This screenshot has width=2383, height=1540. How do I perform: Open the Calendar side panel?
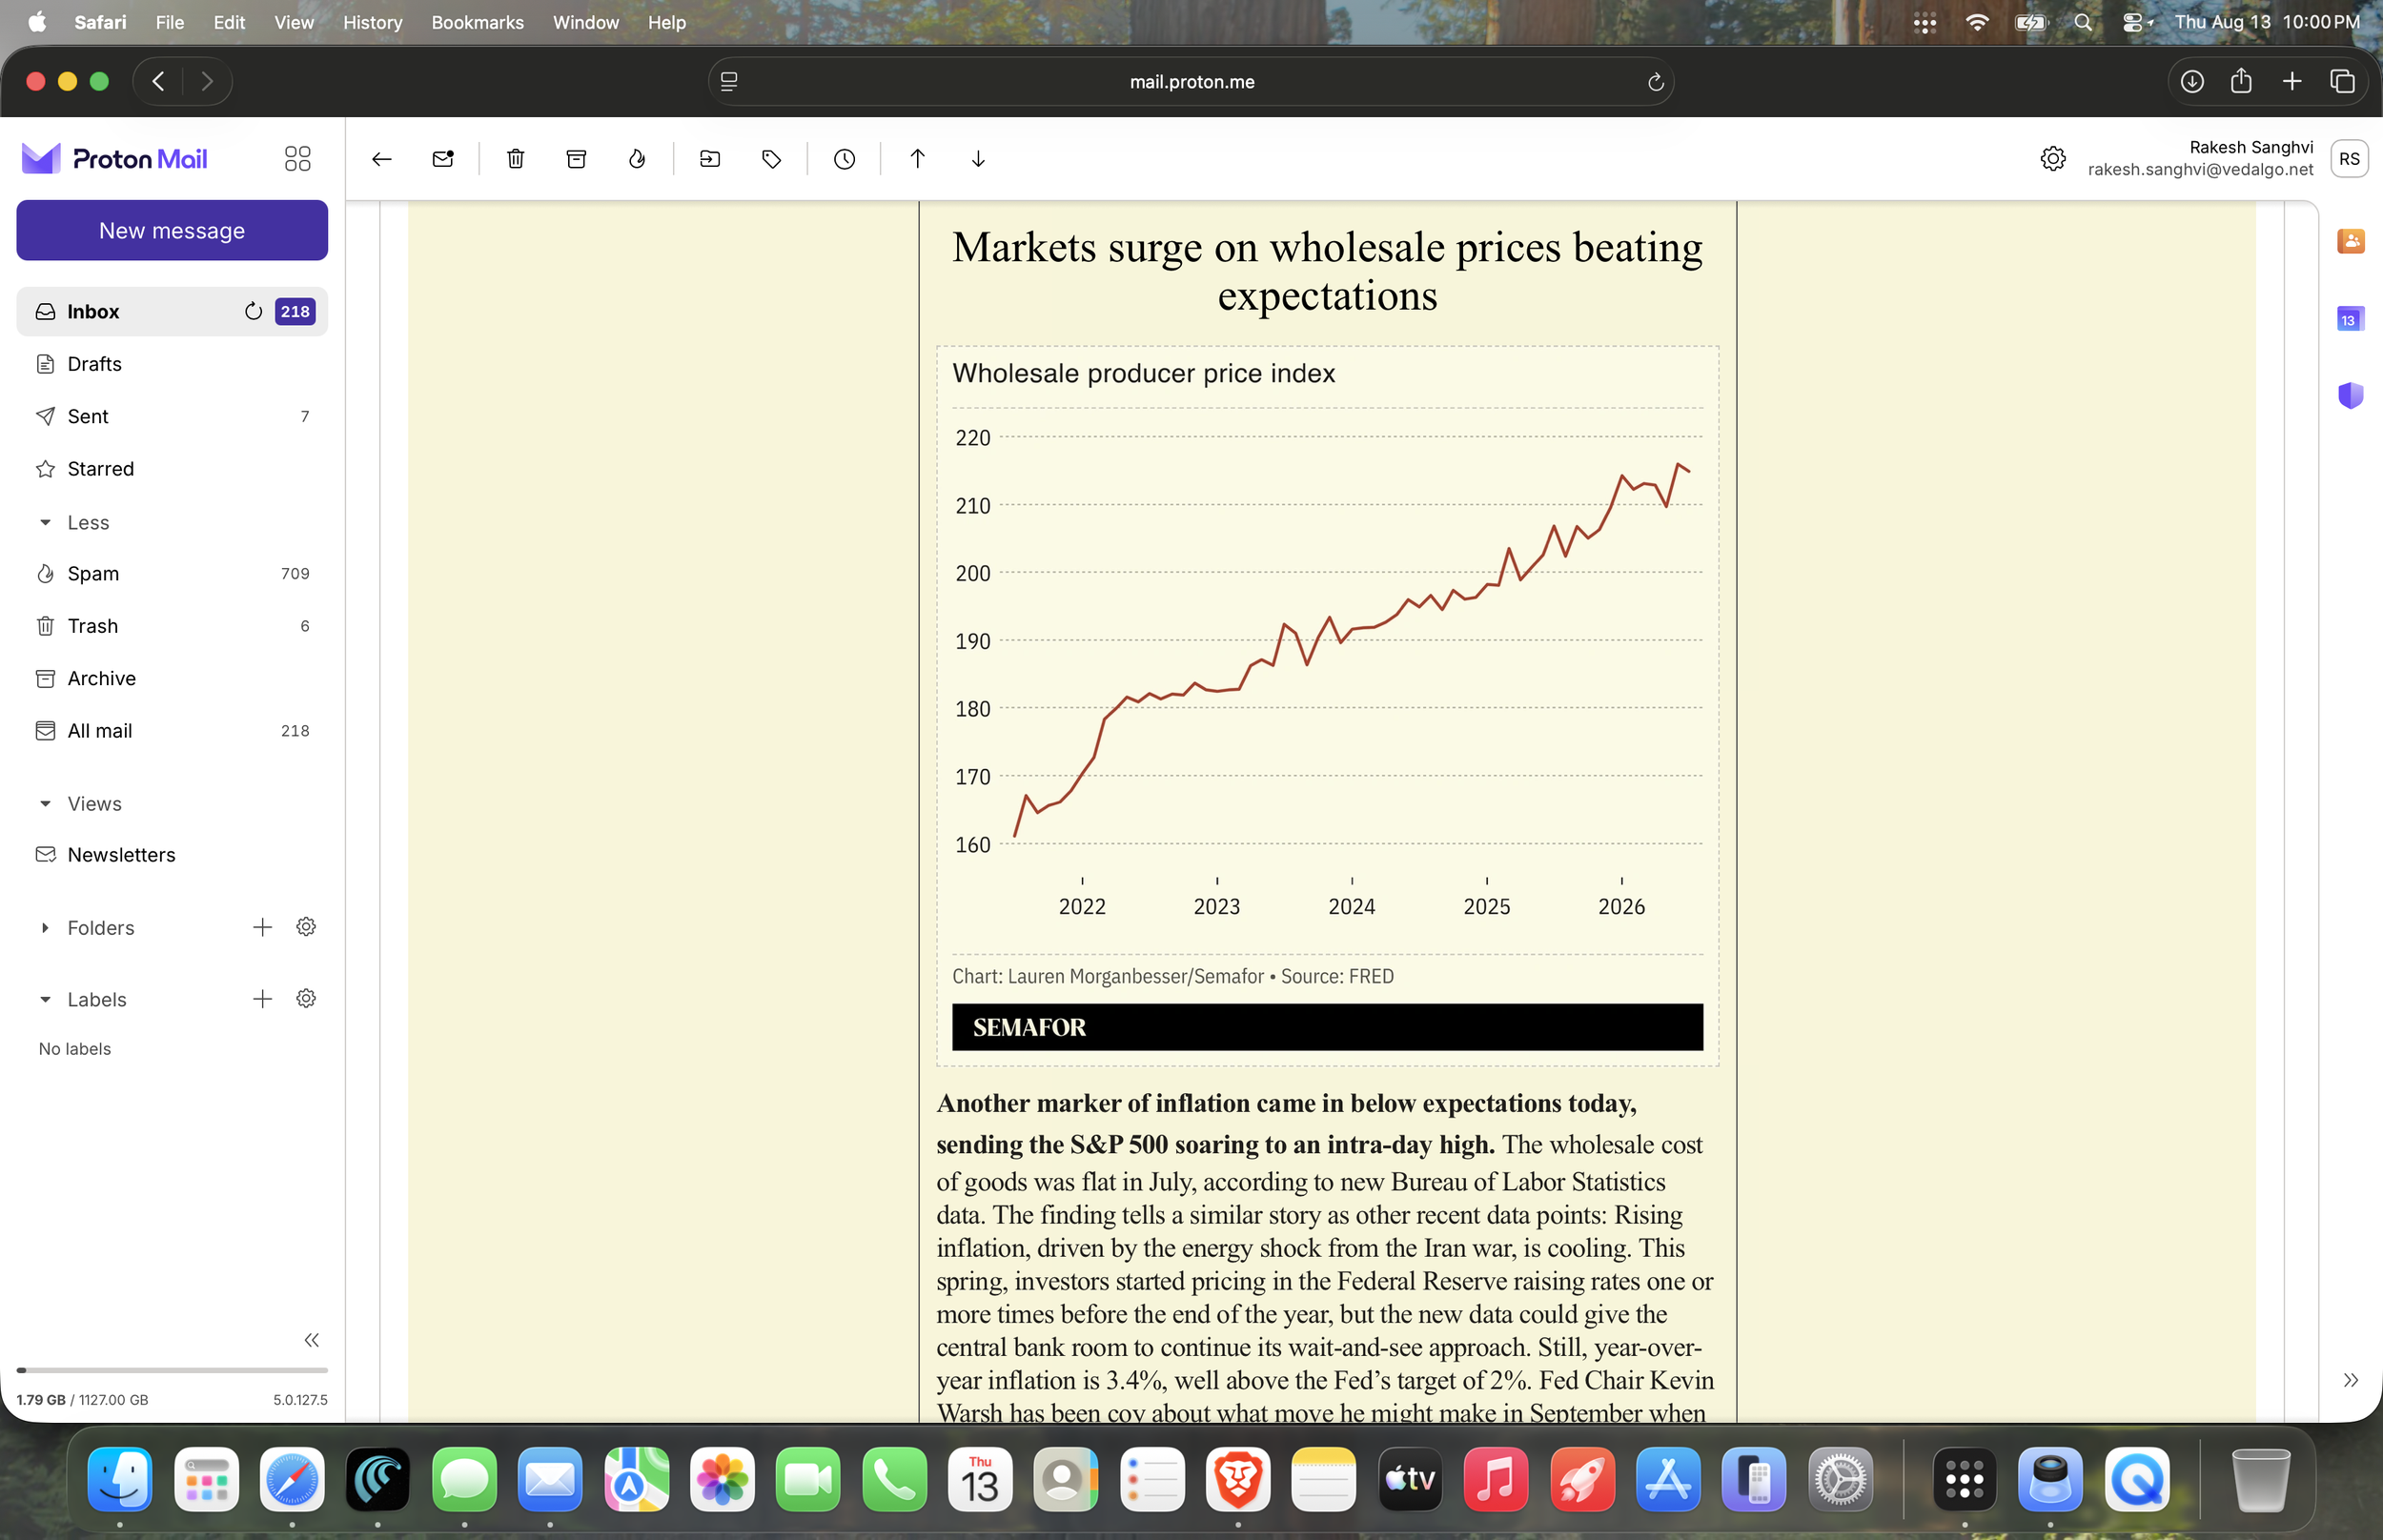[x=2350, y=319]
